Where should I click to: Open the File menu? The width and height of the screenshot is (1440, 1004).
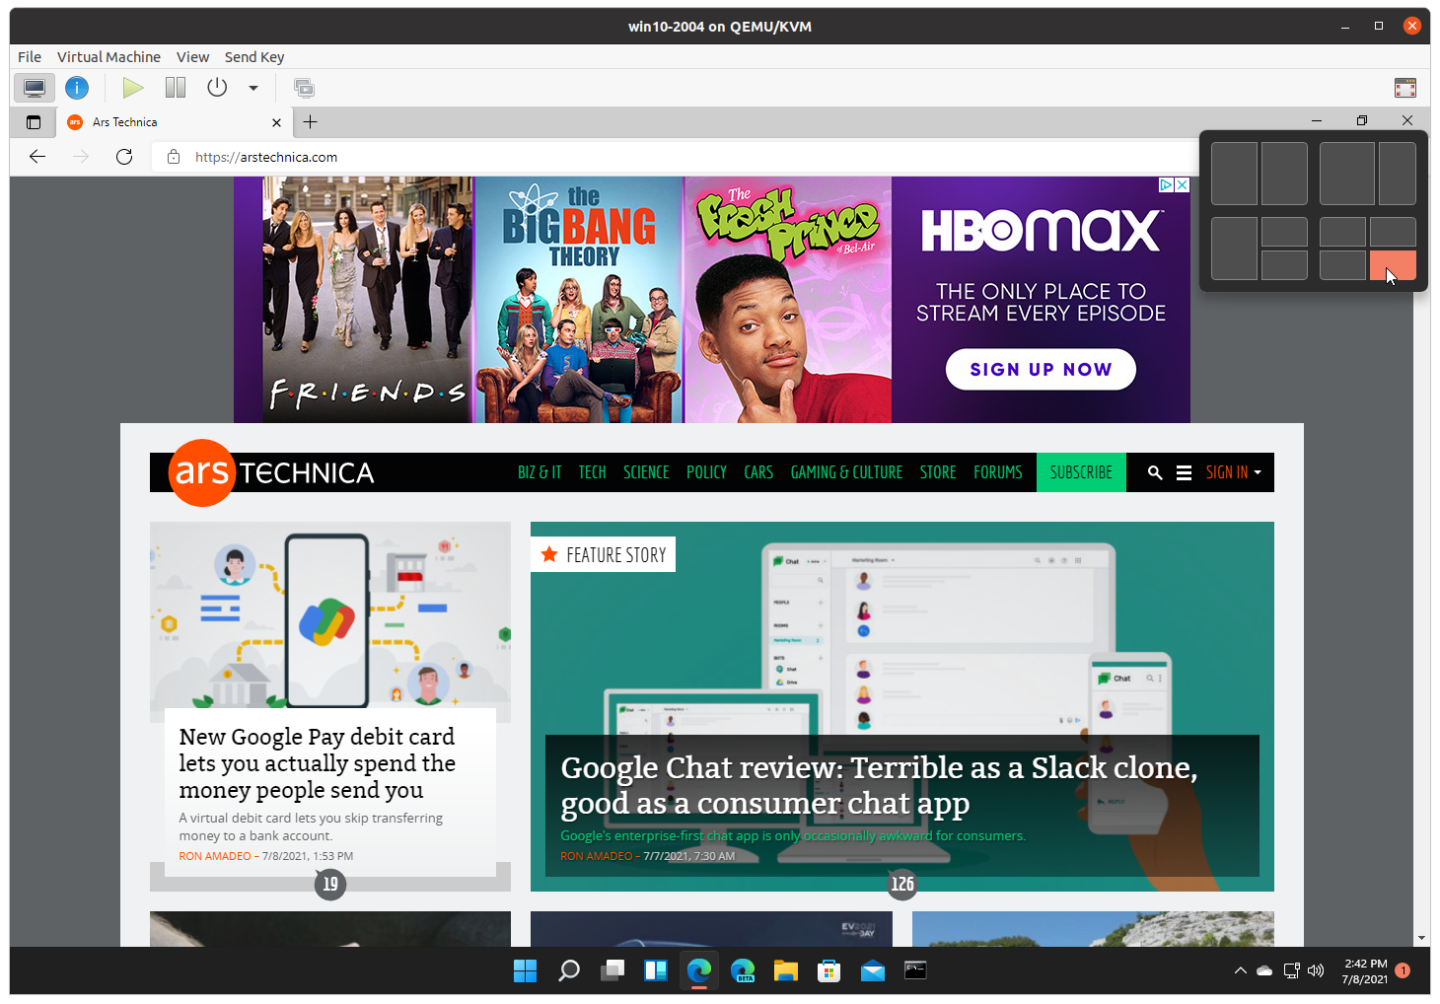(29, 57)
